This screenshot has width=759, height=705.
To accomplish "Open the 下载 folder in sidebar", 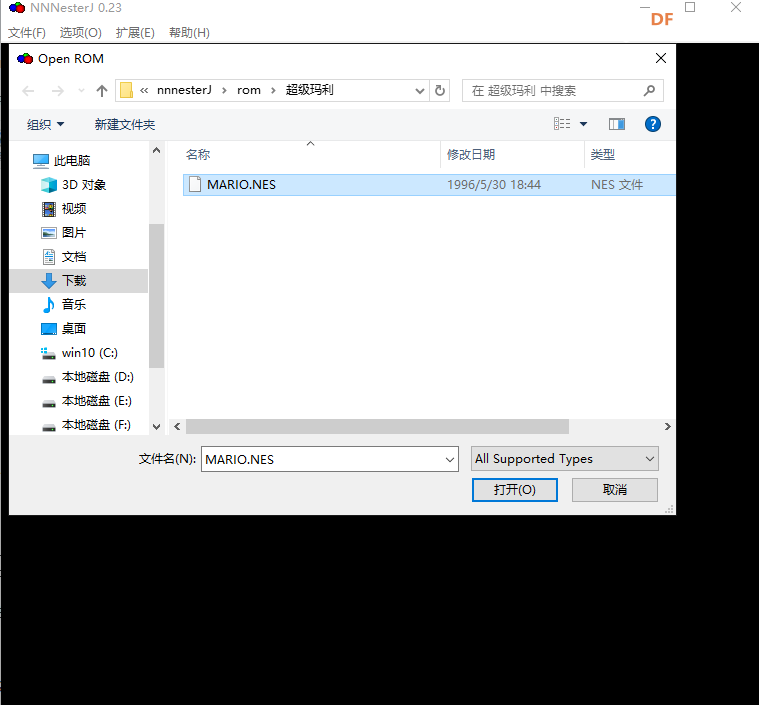I will pyautogui.click(x=74, y=281).
